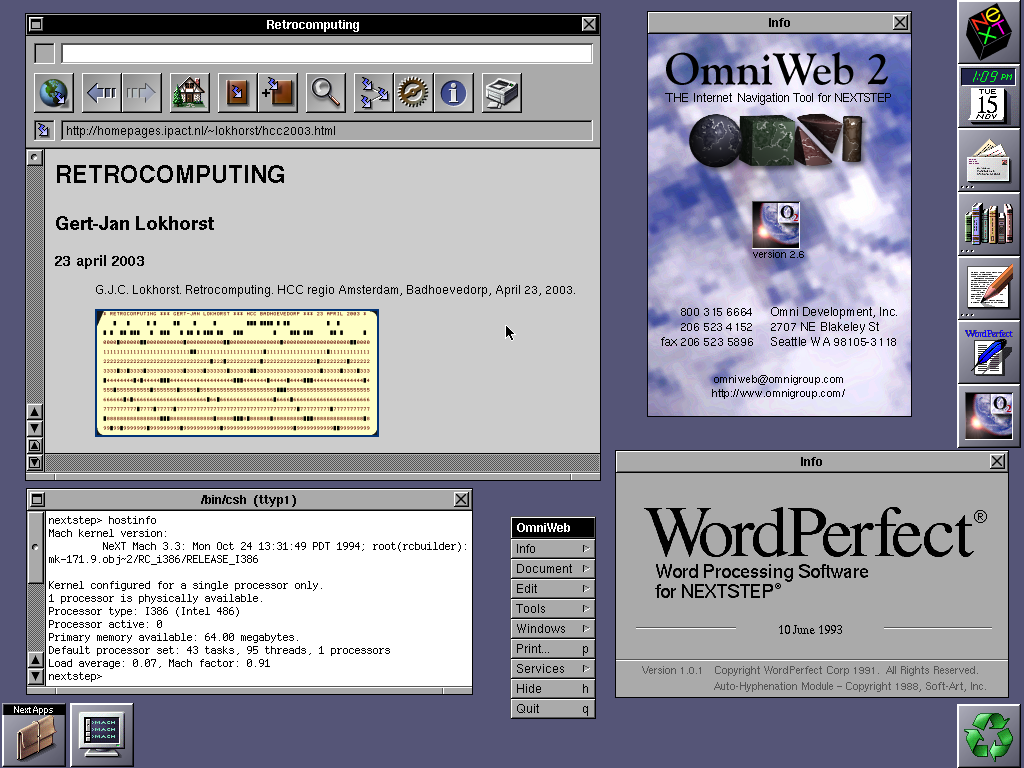This screenshot has height=768, width=1024.
Task: Click the bookmarks book icon
Action: click(x=237, y=93)
